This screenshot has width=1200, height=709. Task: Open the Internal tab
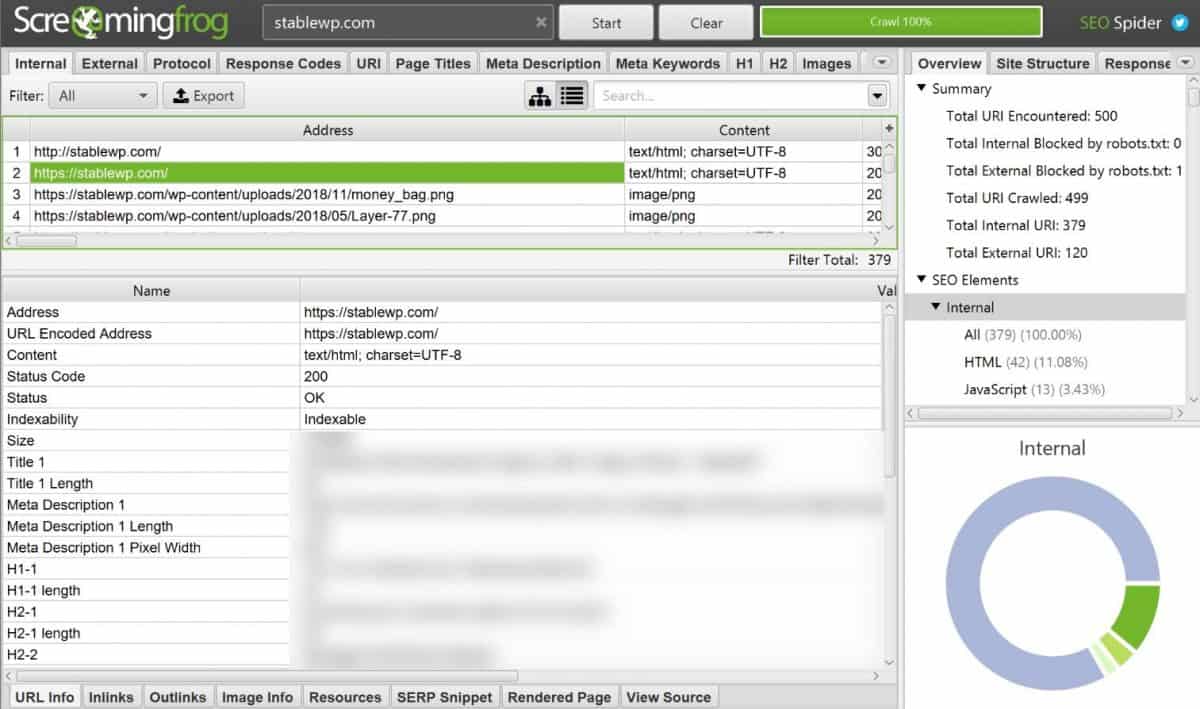click(x=41, y=63)
